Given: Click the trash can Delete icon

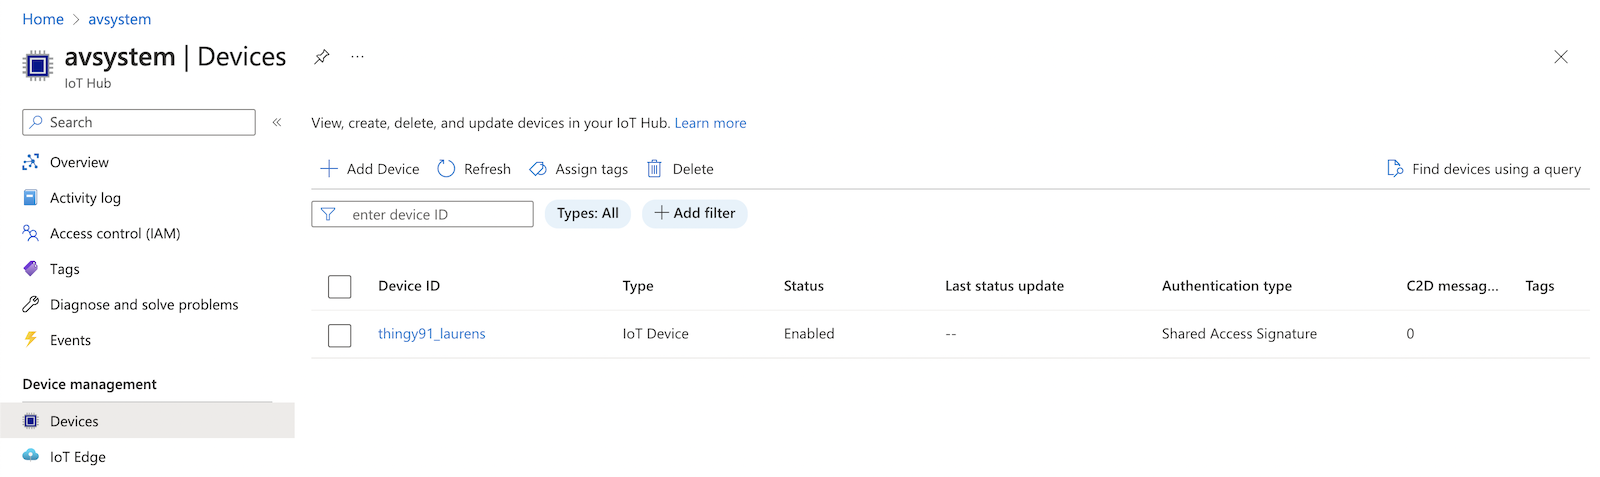Looking at the screenshot, I should [x=654, y=169].
